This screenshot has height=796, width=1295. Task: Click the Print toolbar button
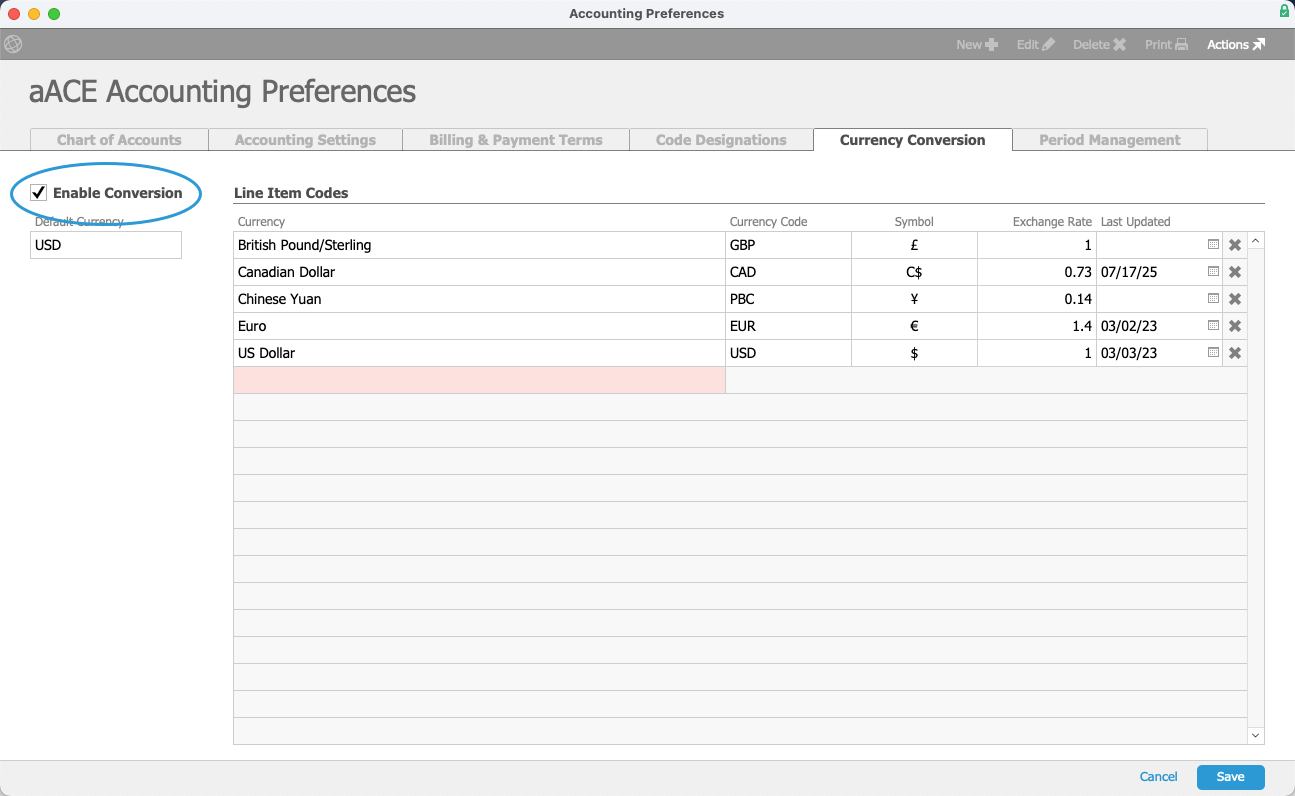[1166, 44]
